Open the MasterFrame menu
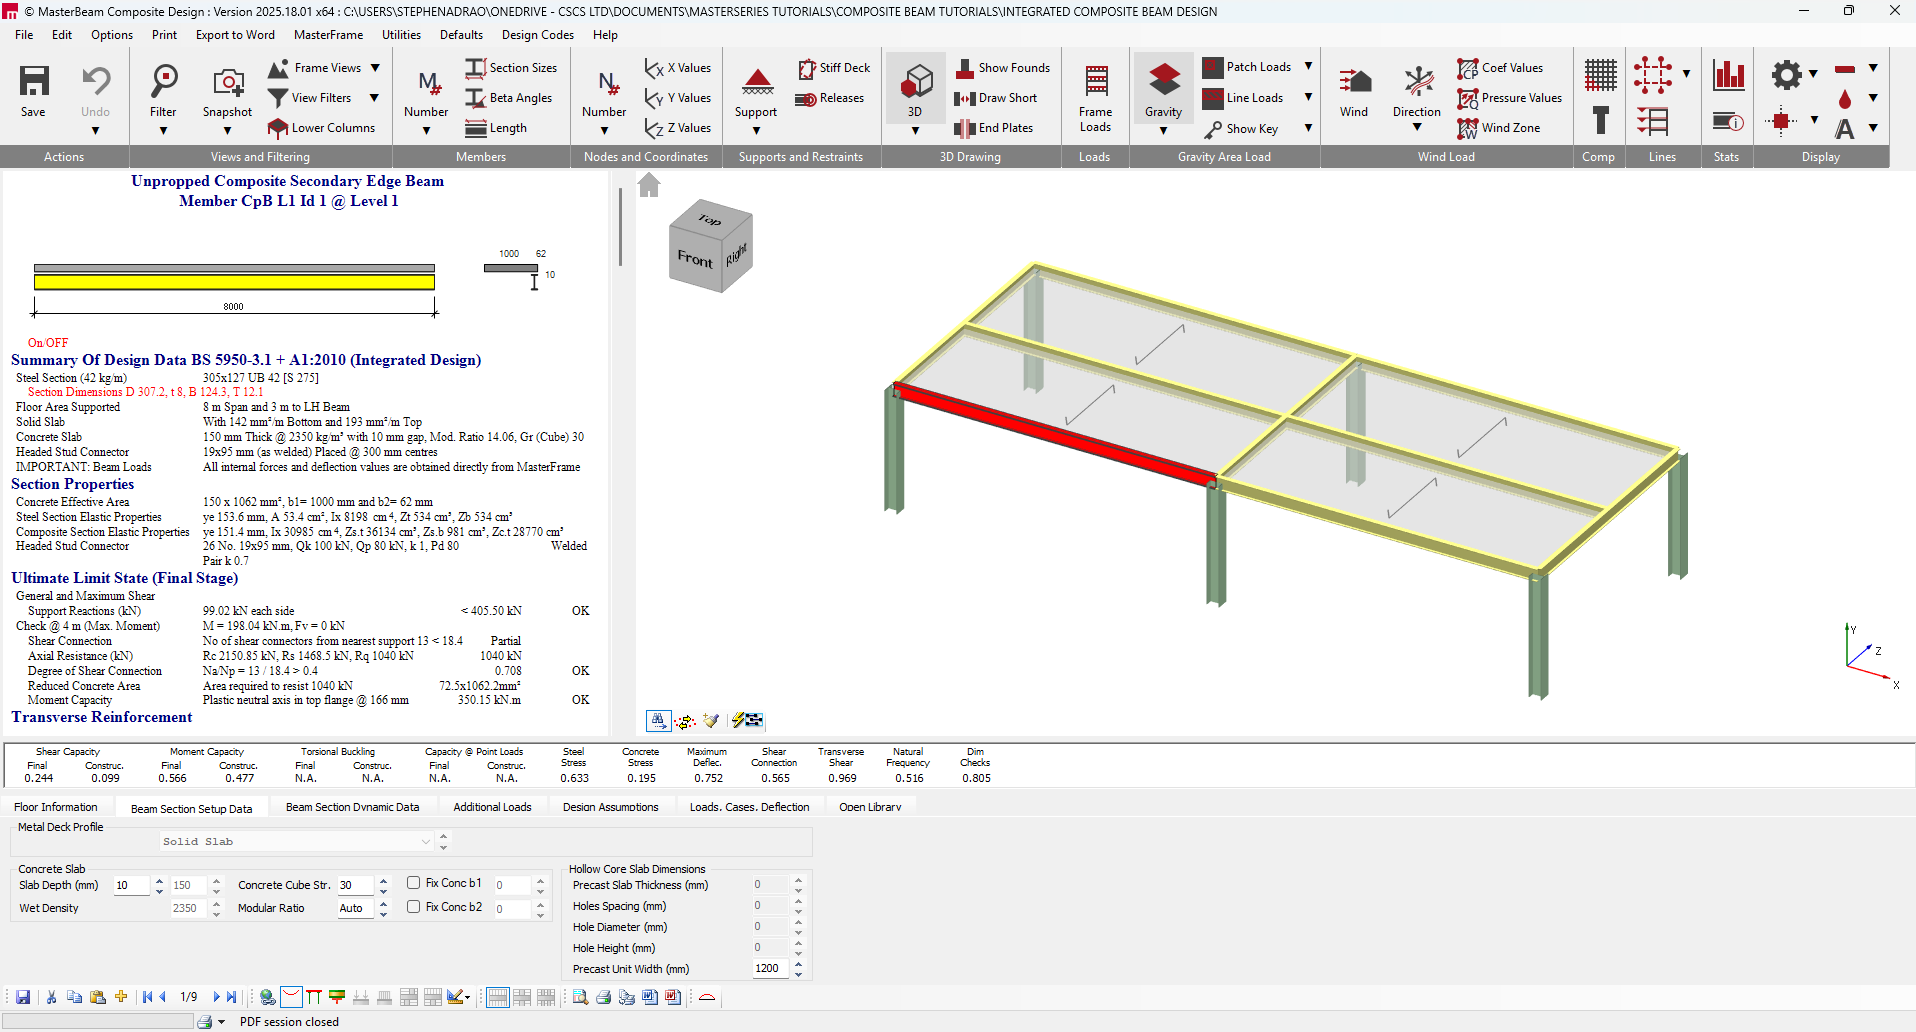 (x=328, y=35)
